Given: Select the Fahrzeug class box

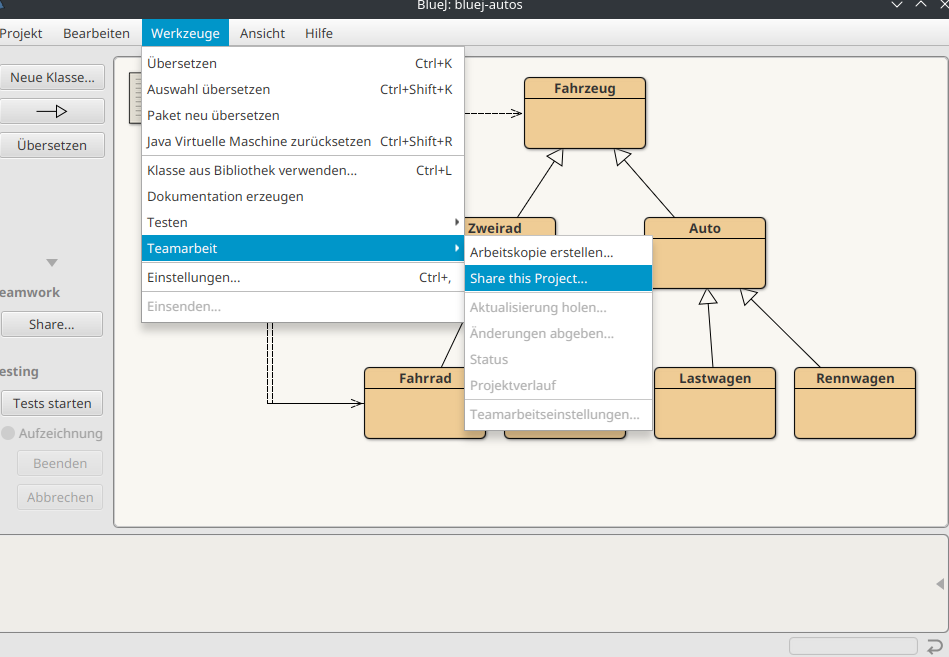Looking at the screenshot, I should pyautogui.click(x=585, y=113).
